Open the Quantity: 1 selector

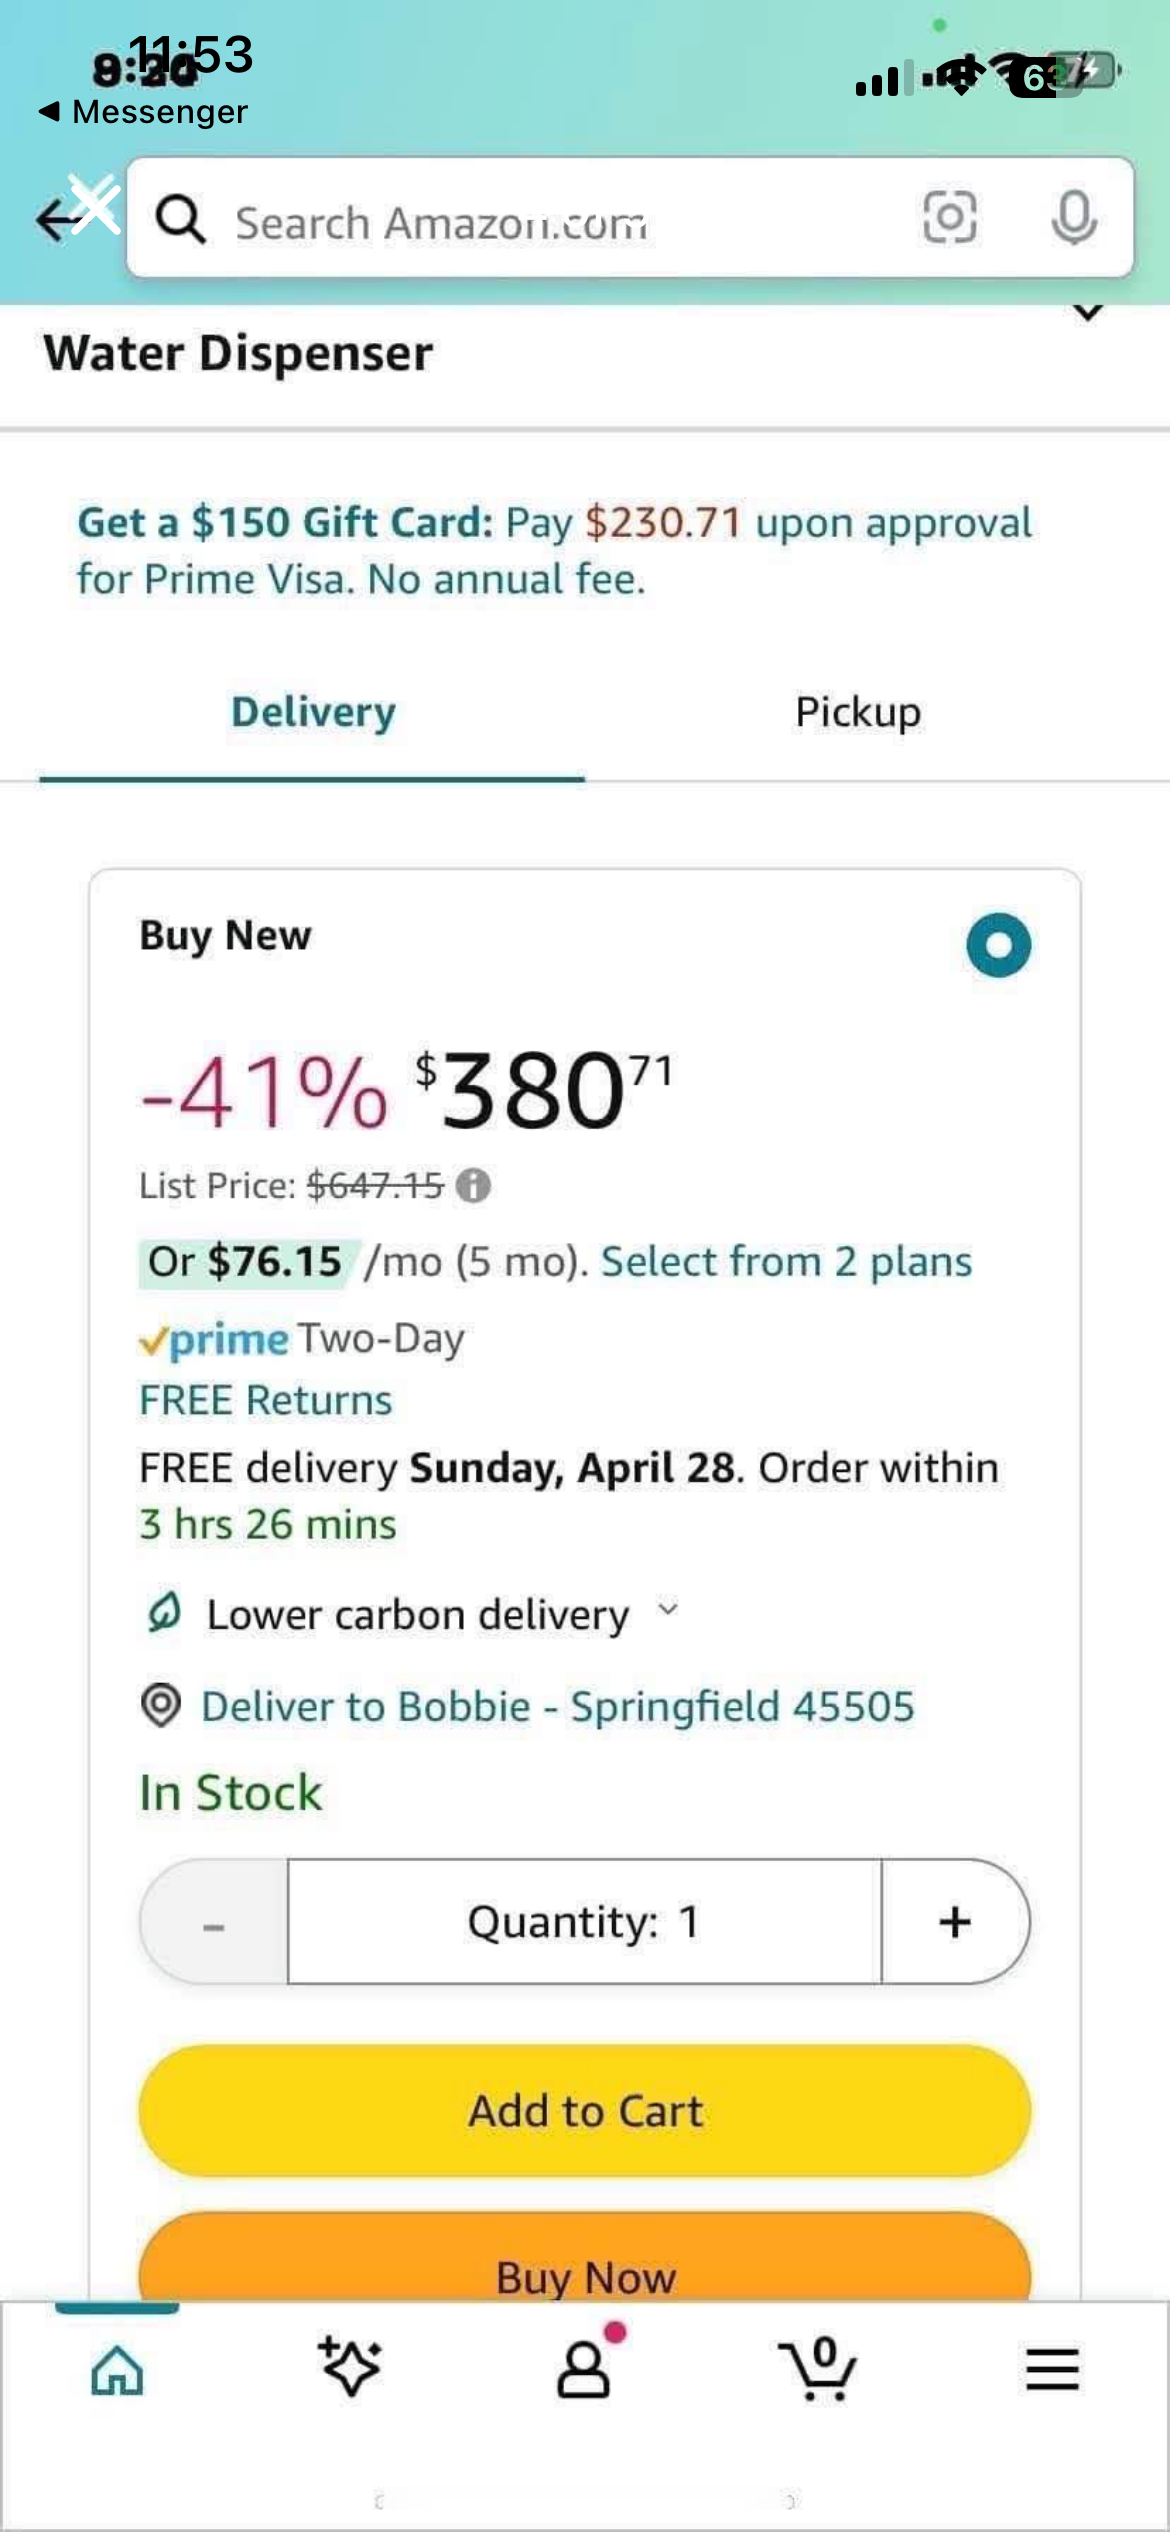click(585, 1921)
